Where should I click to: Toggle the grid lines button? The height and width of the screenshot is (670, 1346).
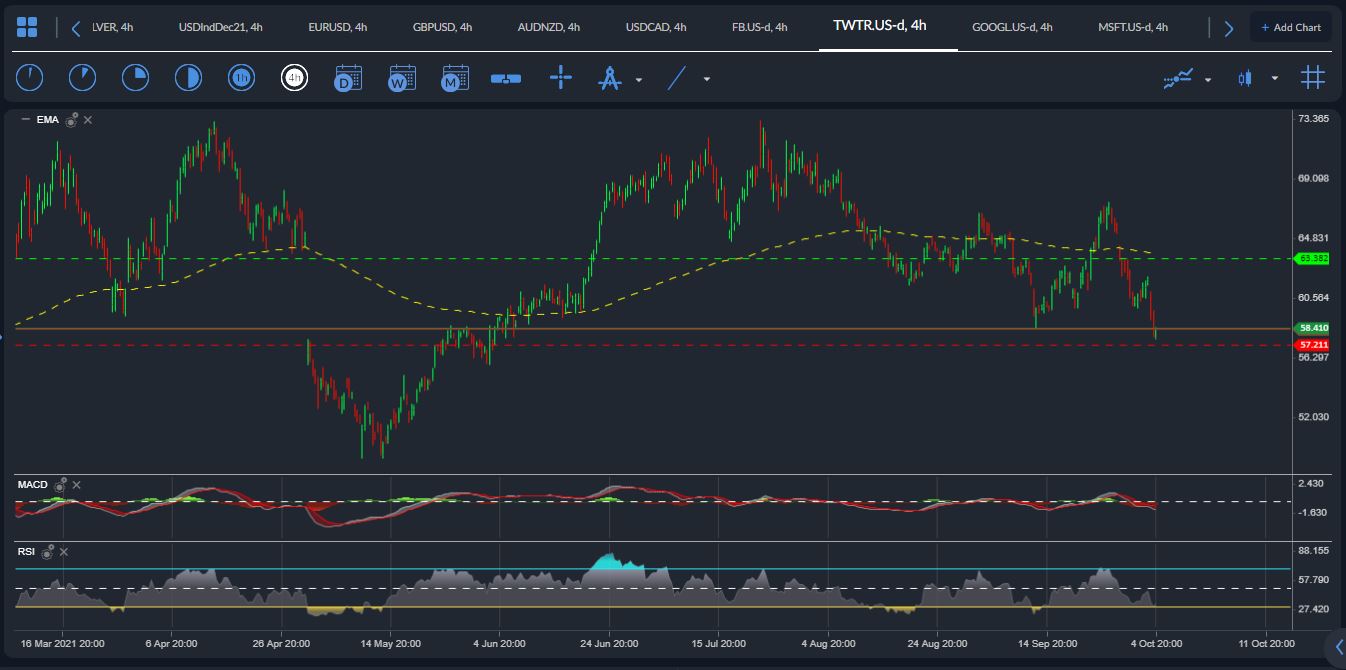(1313, 77)
